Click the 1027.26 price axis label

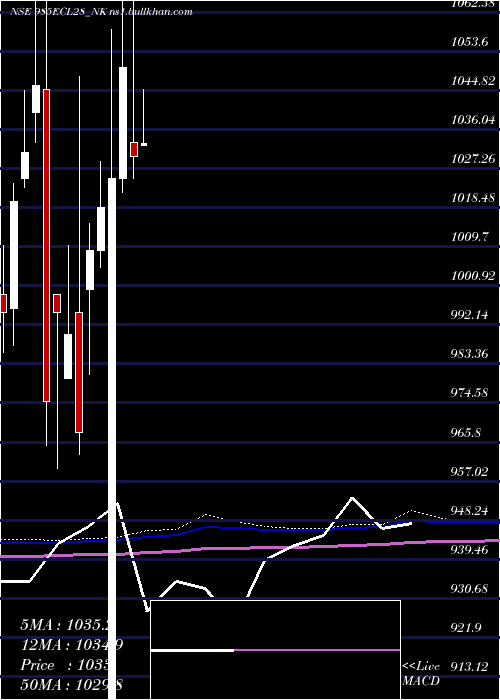[x=473, y=159]
